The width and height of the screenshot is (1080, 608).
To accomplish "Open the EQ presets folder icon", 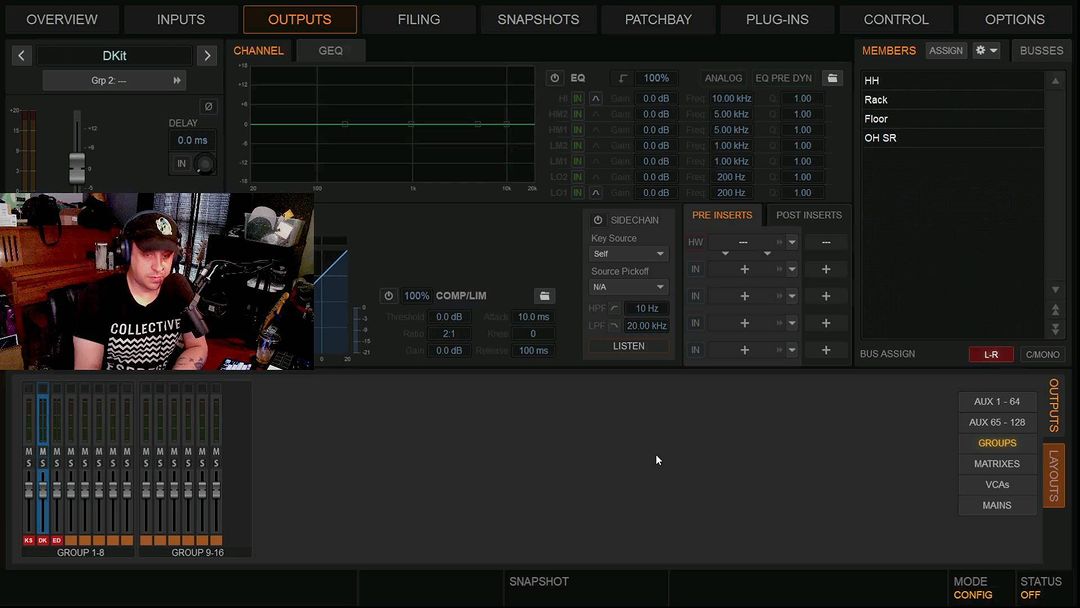I will pyautogui.click(x=831, y=78).
